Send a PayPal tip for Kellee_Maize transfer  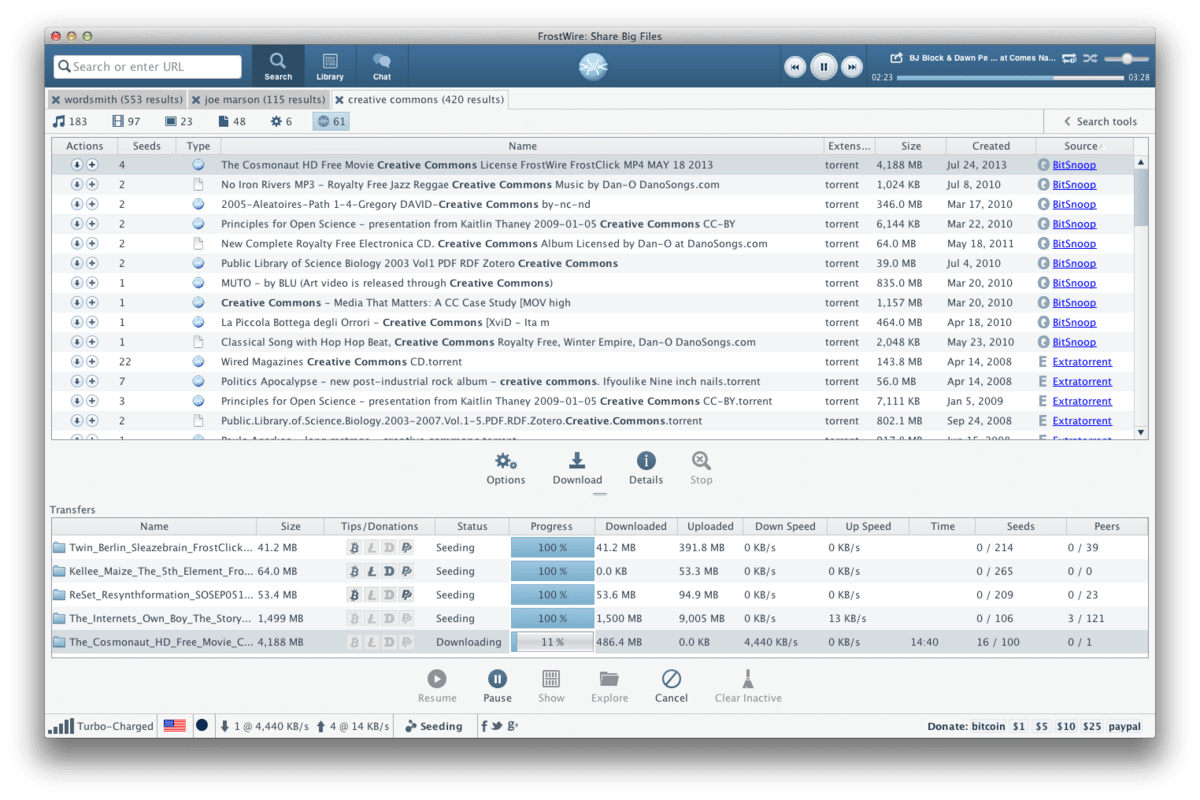click(x=406, y=571)
